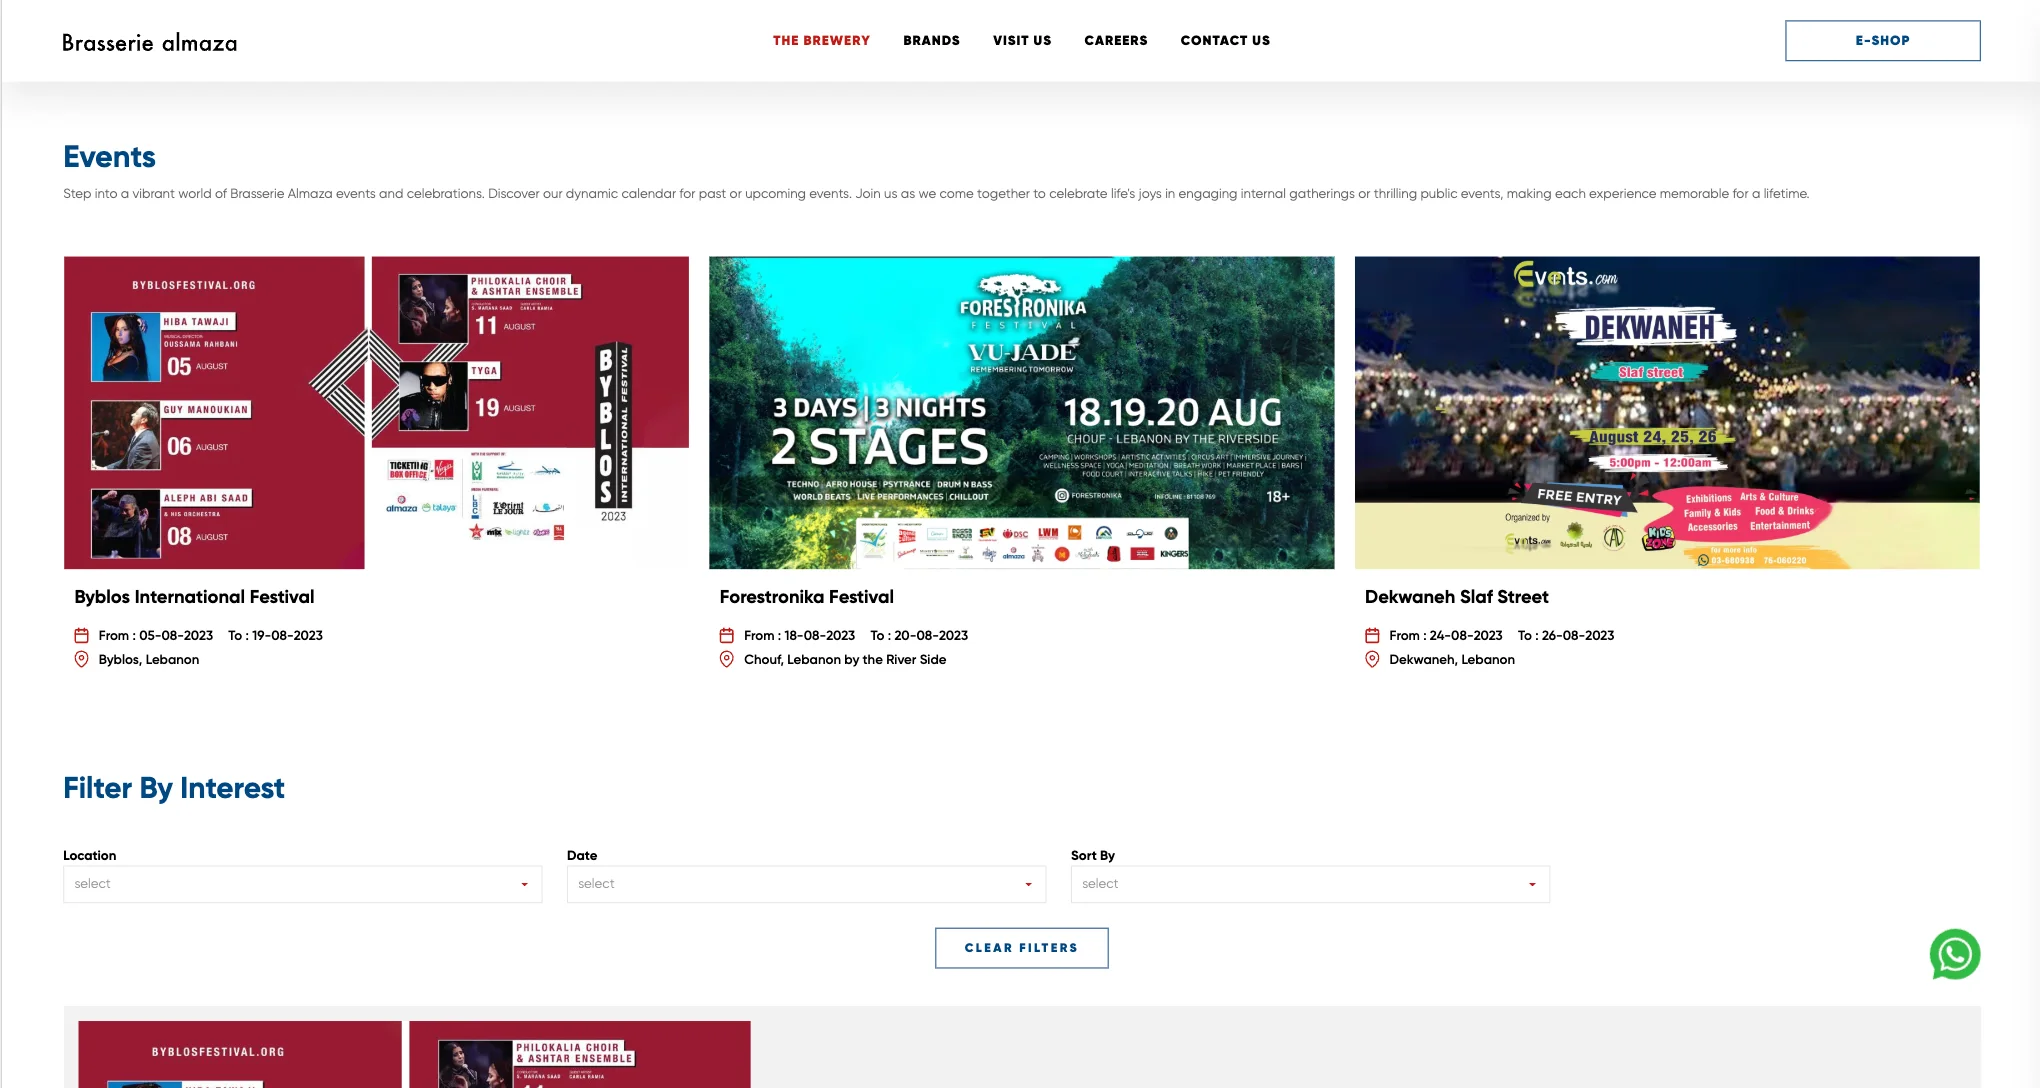The height and width of the screenshot is (1088, 2040).
Task: Open WhatsApp chat floating icon
Action: 1955,954
